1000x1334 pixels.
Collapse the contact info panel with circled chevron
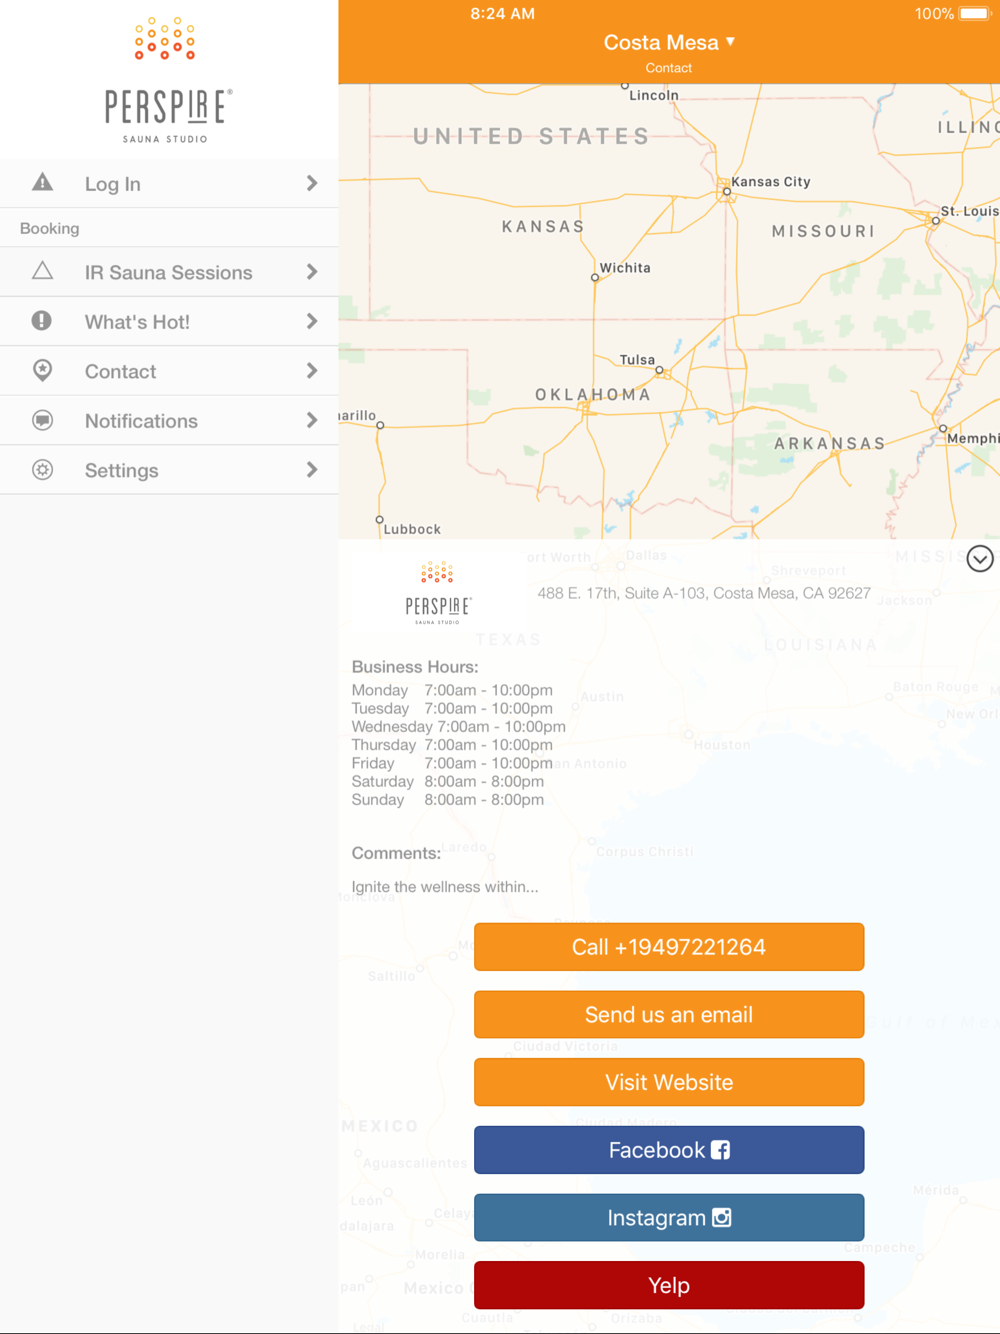click(x=980, y=559)
